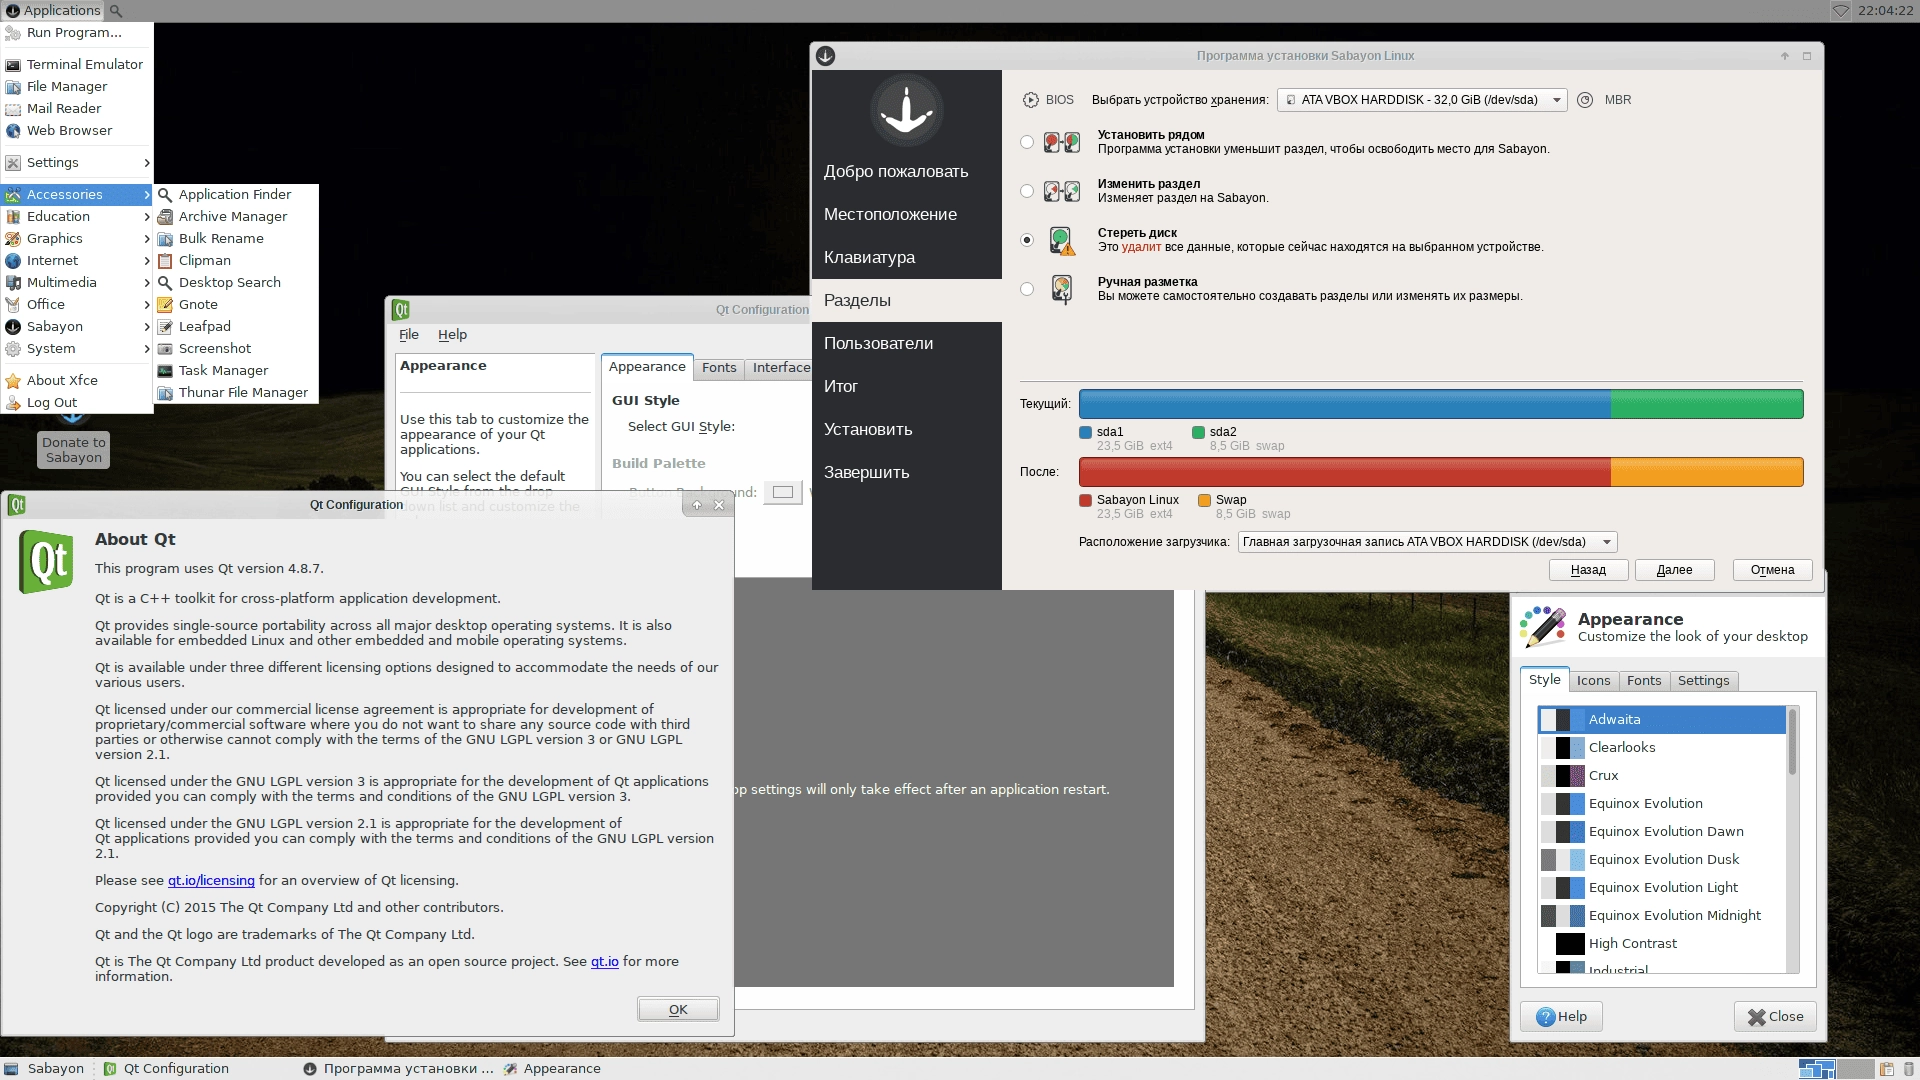Expand the Multimedia submenu

click(76, 282)
